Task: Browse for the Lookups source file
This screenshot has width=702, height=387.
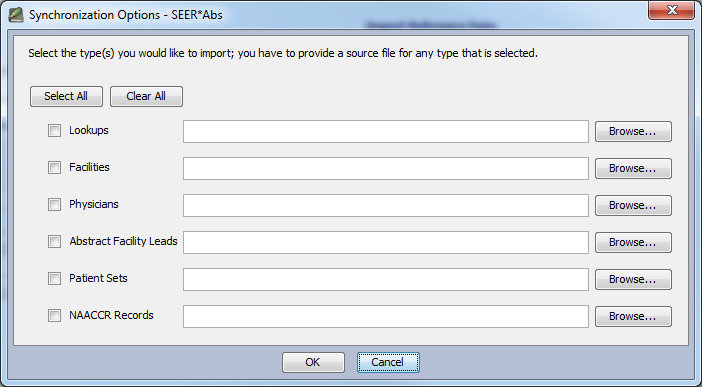Action: click(633, 131)
